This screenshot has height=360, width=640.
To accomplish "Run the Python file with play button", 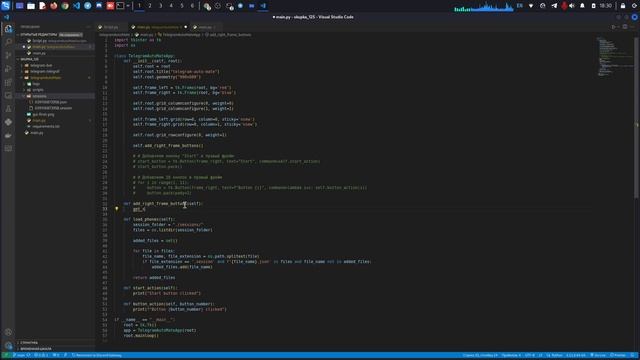I will click(613, 27).
